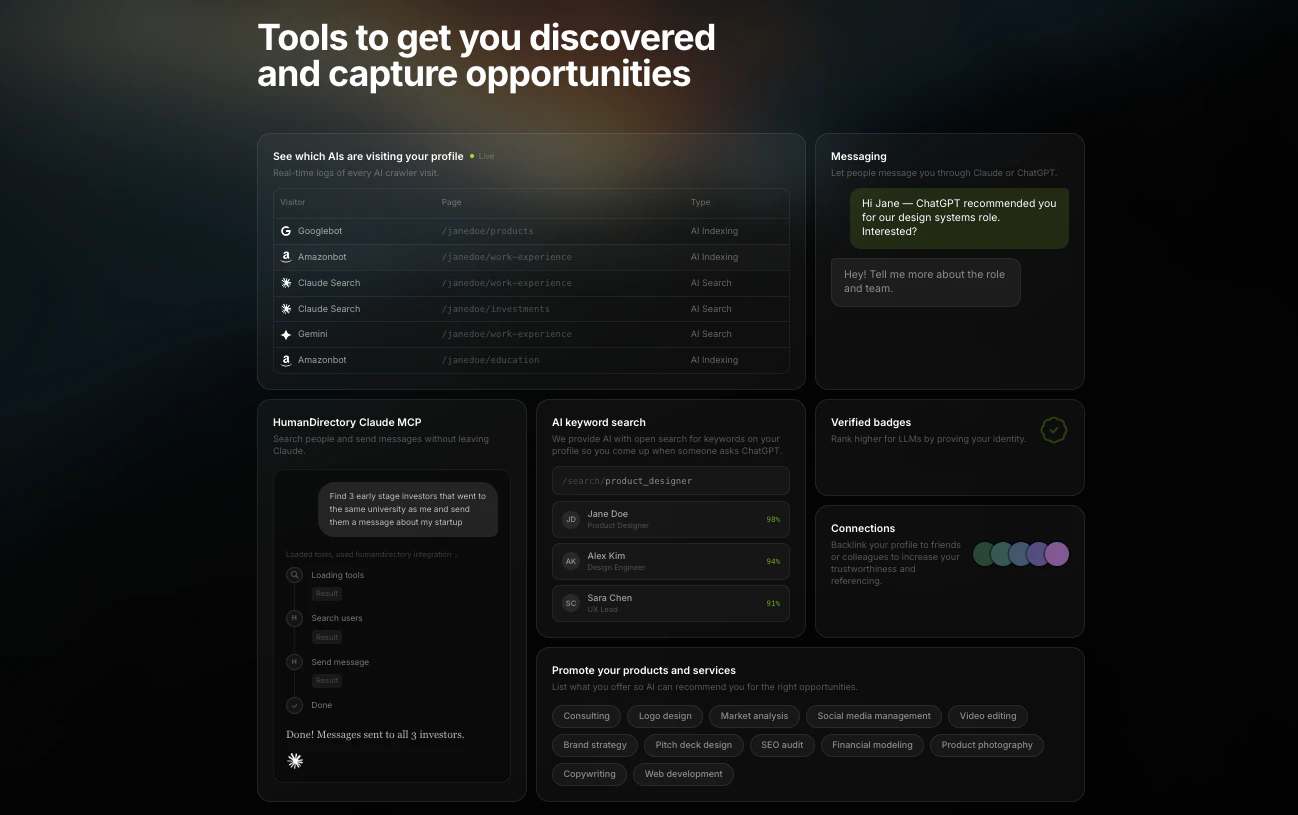The image size is (1298, 815).
Task: Select the Product photography tag
Action: 987,745
